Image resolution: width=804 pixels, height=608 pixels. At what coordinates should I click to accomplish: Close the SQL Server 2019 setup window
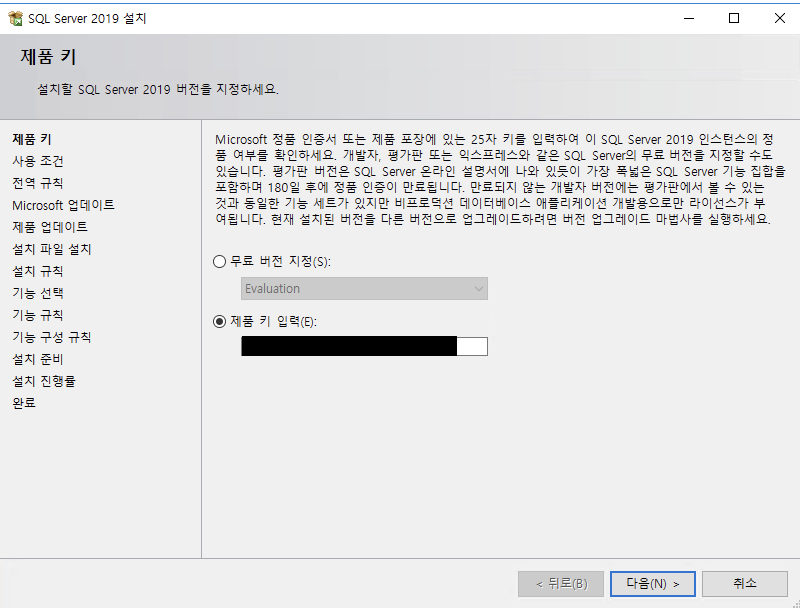780,18
